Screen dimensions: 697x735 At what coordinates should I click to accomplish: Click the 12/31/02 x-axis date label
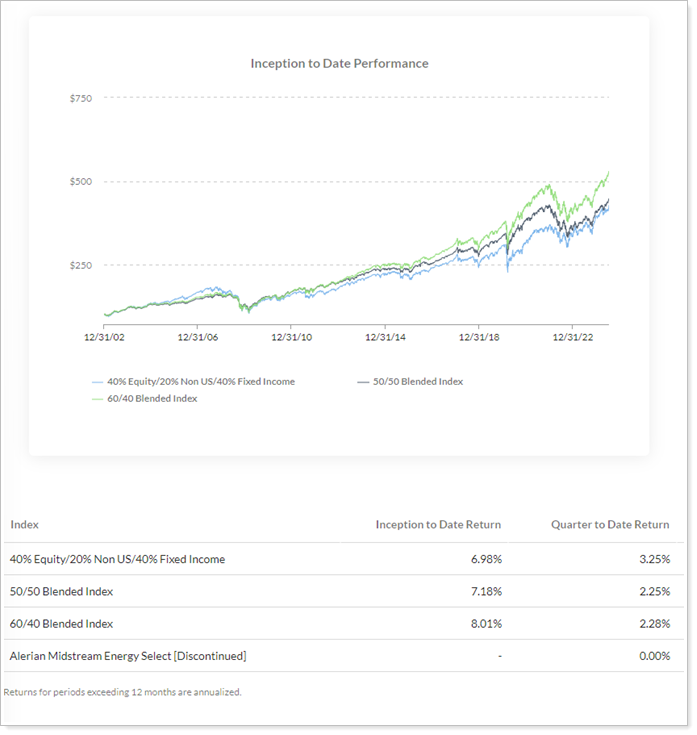pos(104,338)
